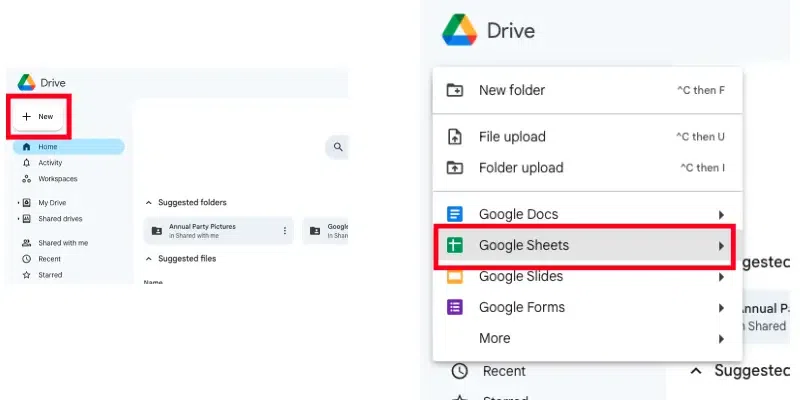Collapse the Suggested files section in left panel
800x400 pixels.
coord(148,259)
